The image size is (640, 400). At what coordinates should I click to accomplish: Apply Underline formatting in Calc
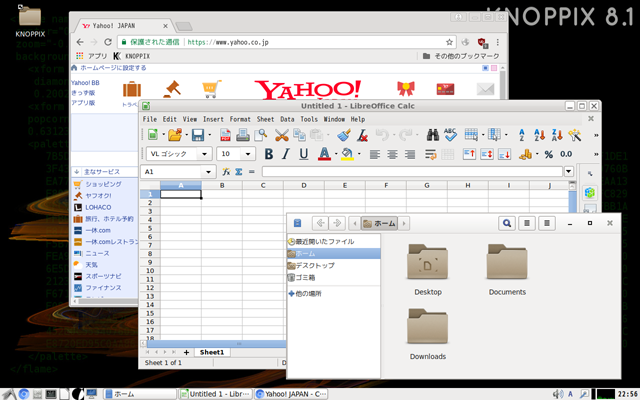(303, 154)
